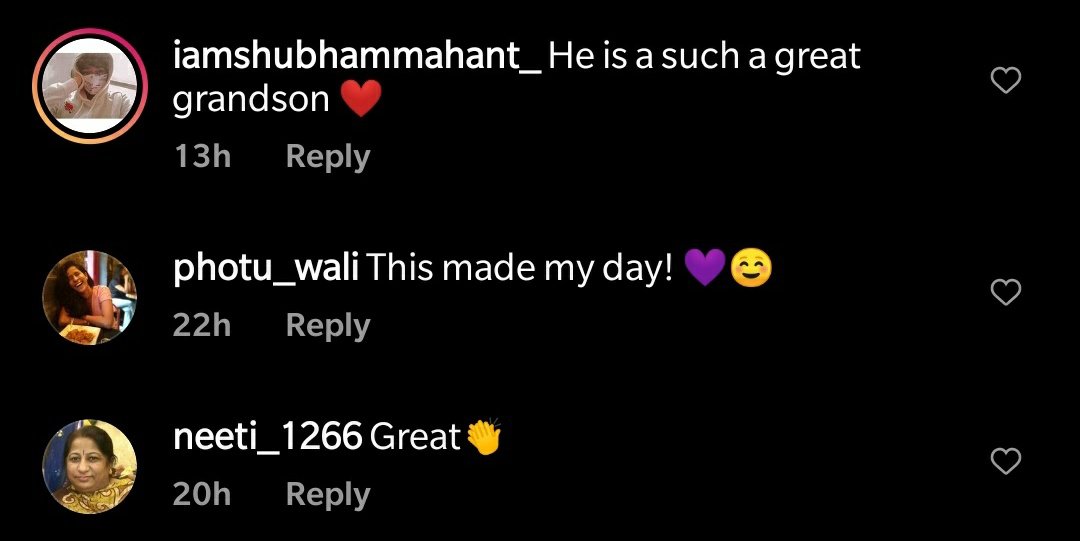This screenshot has width=1080, height=541.
Task: Visit the photu_wali username link
Action: [x=266, y=268]
